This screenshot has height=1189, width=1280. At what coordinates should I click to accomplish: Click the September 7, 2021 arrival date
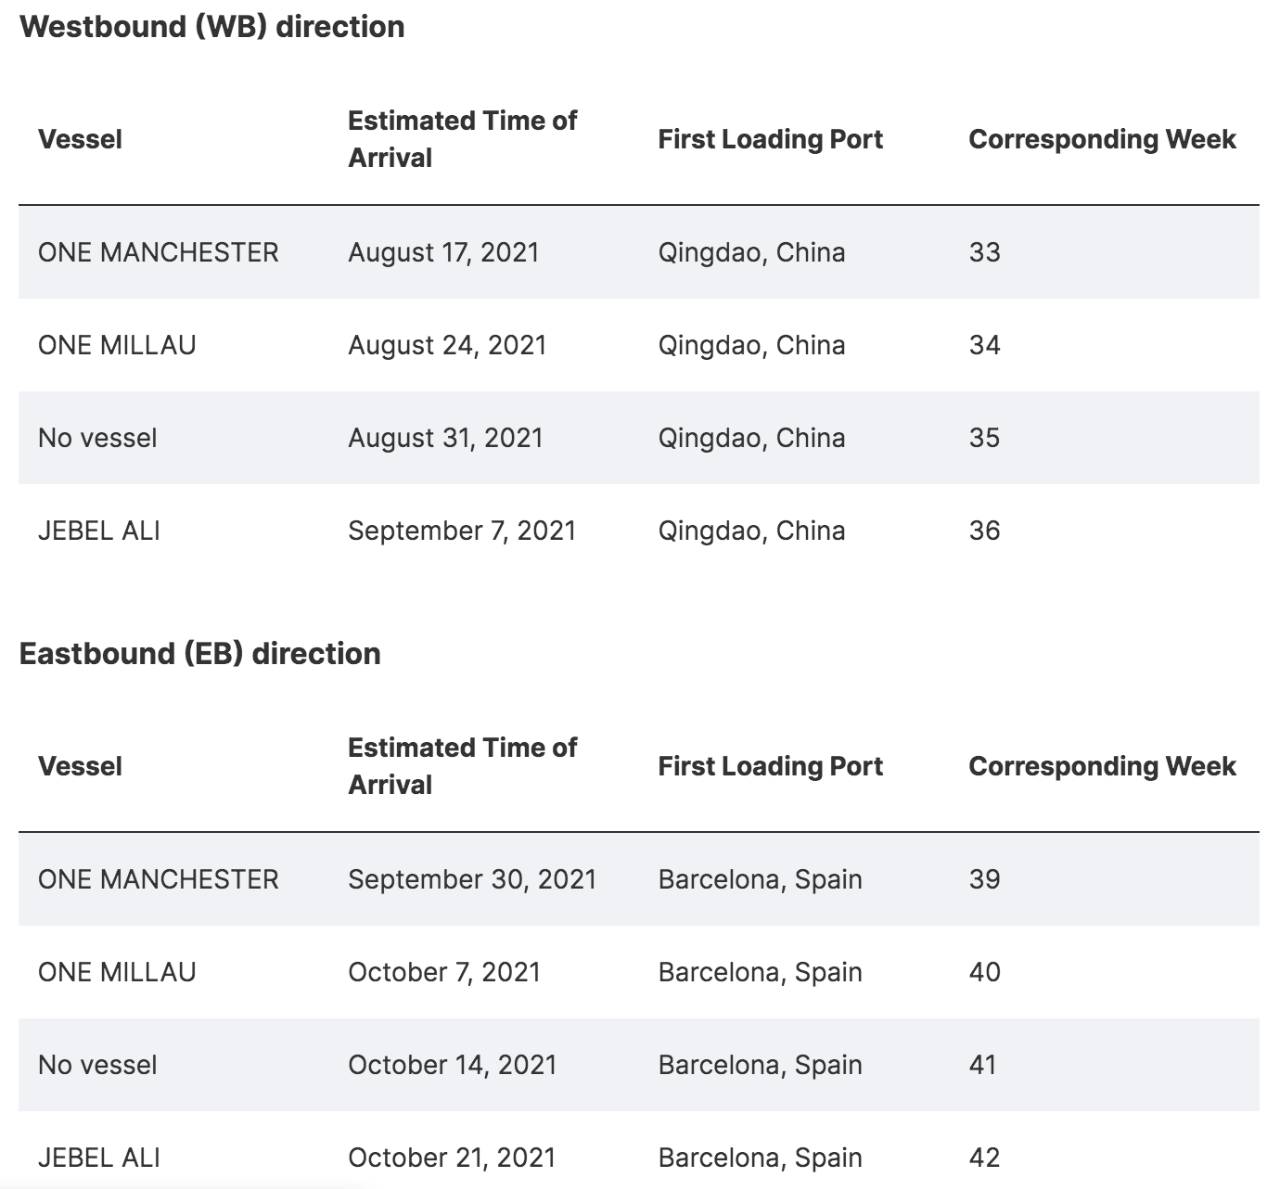462,531
